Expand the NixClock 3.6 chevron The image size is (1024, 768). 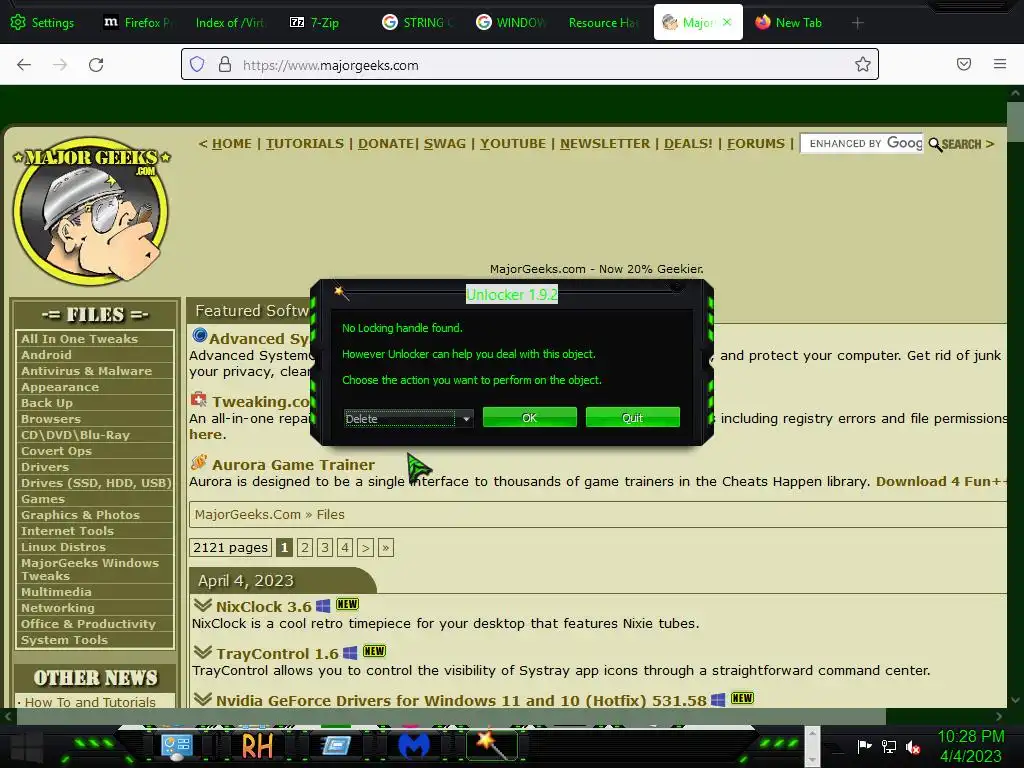tap(202, 605)
